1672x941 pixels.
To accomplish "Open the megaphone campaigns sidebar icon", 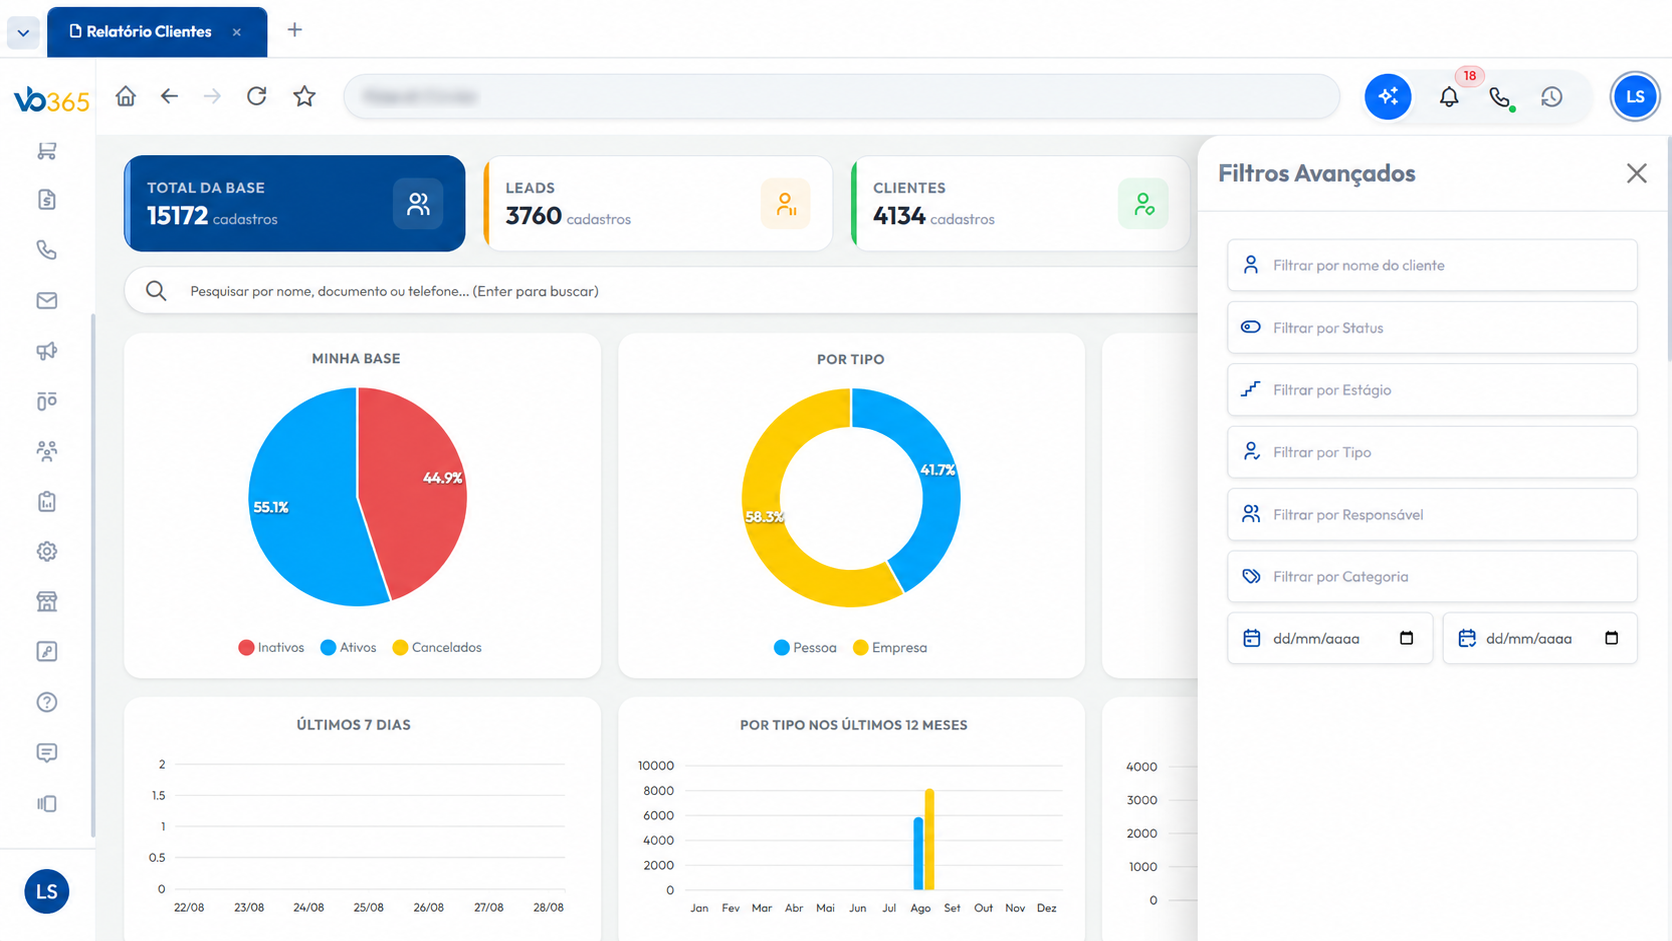I will [x=47, y=351].
